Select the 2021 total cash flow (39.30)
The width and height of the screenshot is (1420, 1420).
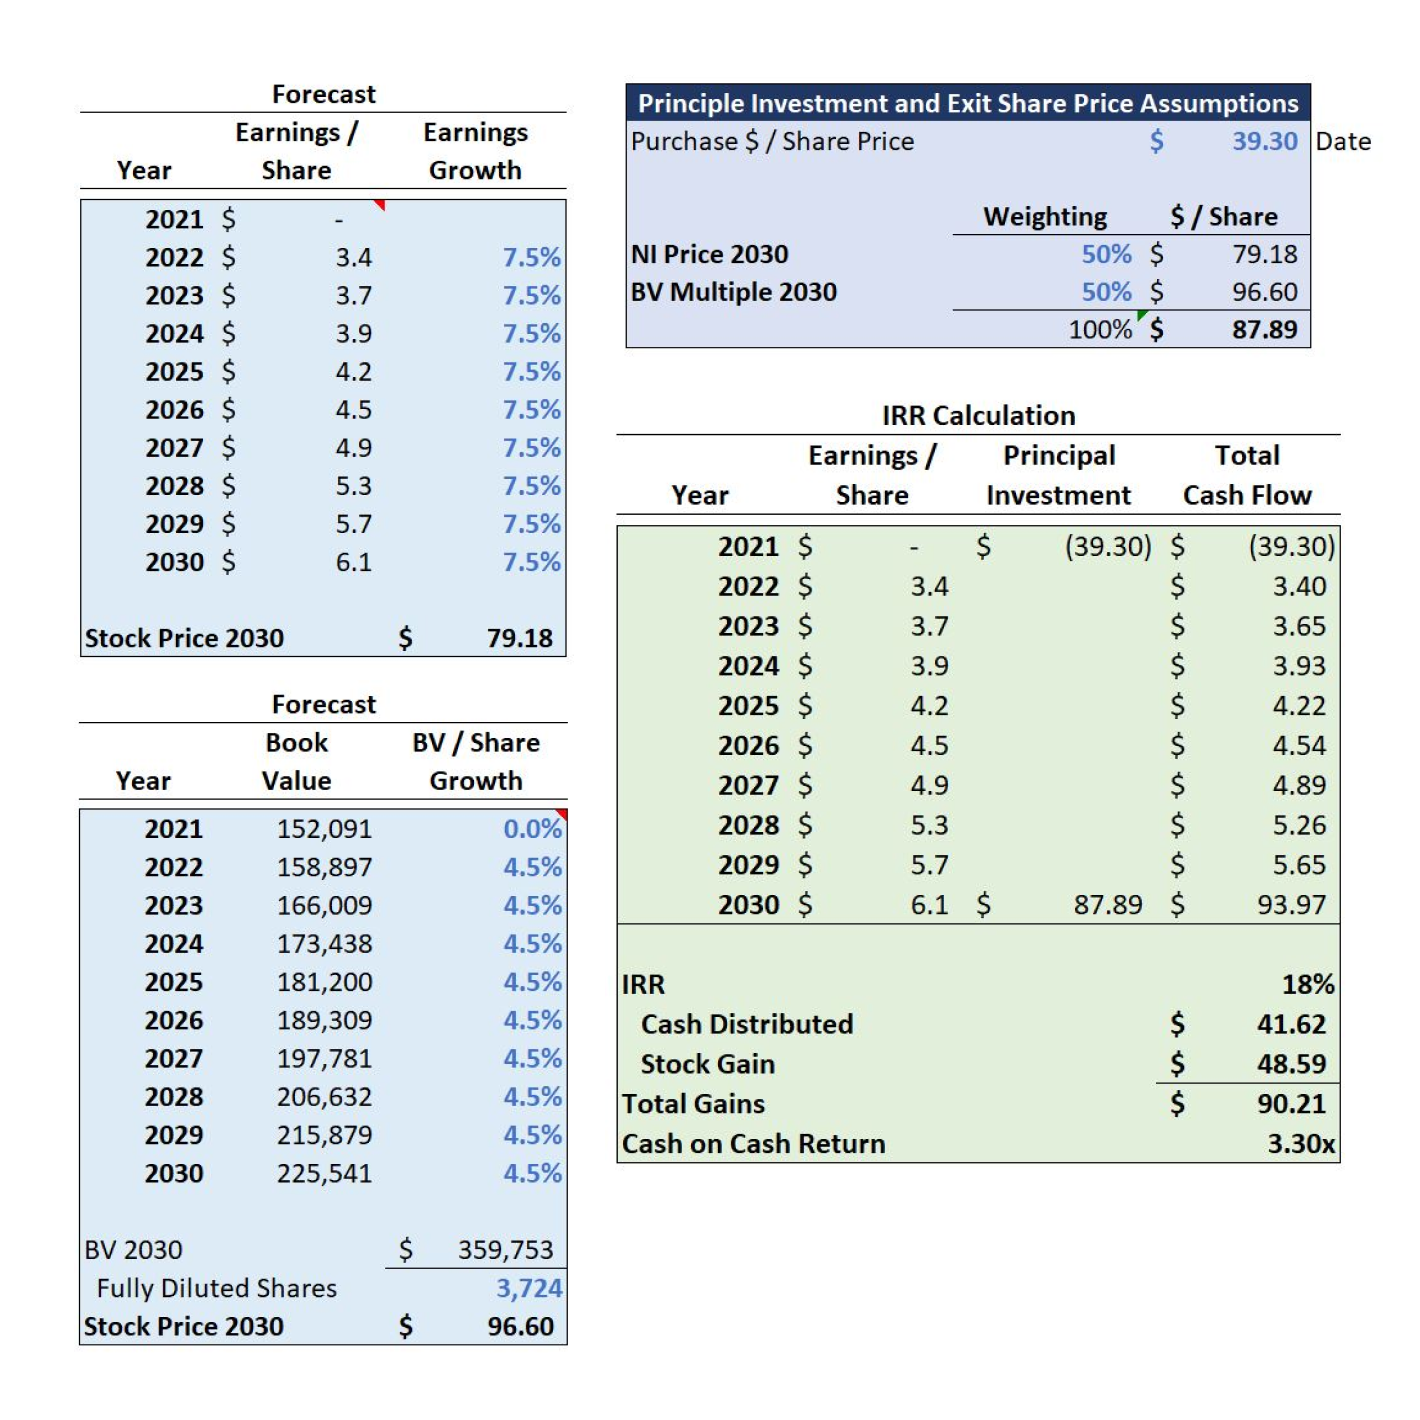(1291, 546)
